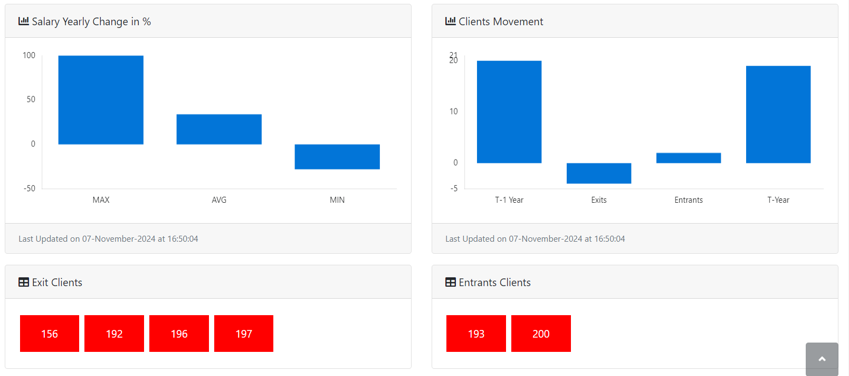The width and height of the screenshot is (849, 376).
Task: Select exit client 156 tile
Action: [49, 334]
